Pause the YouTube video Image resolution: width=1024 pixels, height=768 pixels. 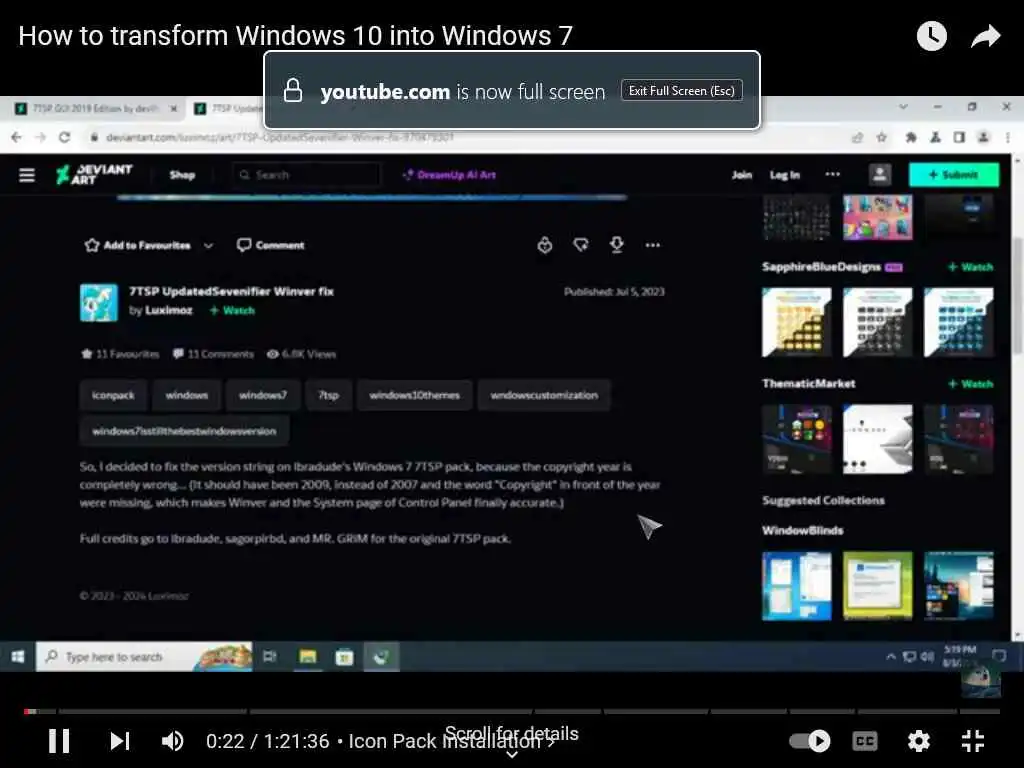[x=59, y=741]
